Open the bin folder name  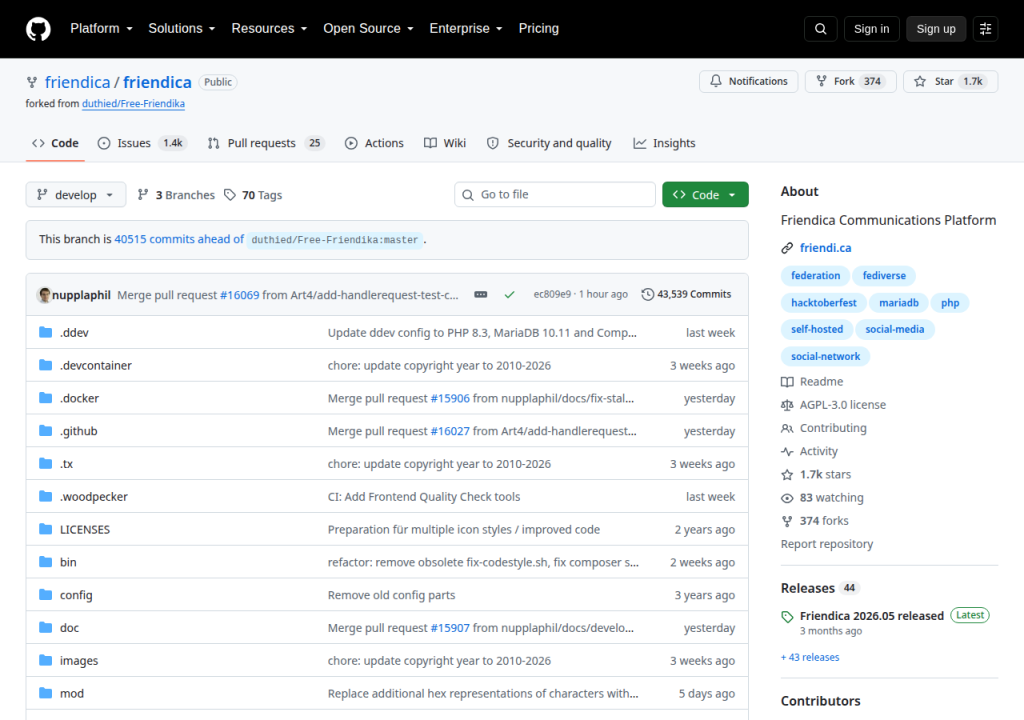[68, 562]
